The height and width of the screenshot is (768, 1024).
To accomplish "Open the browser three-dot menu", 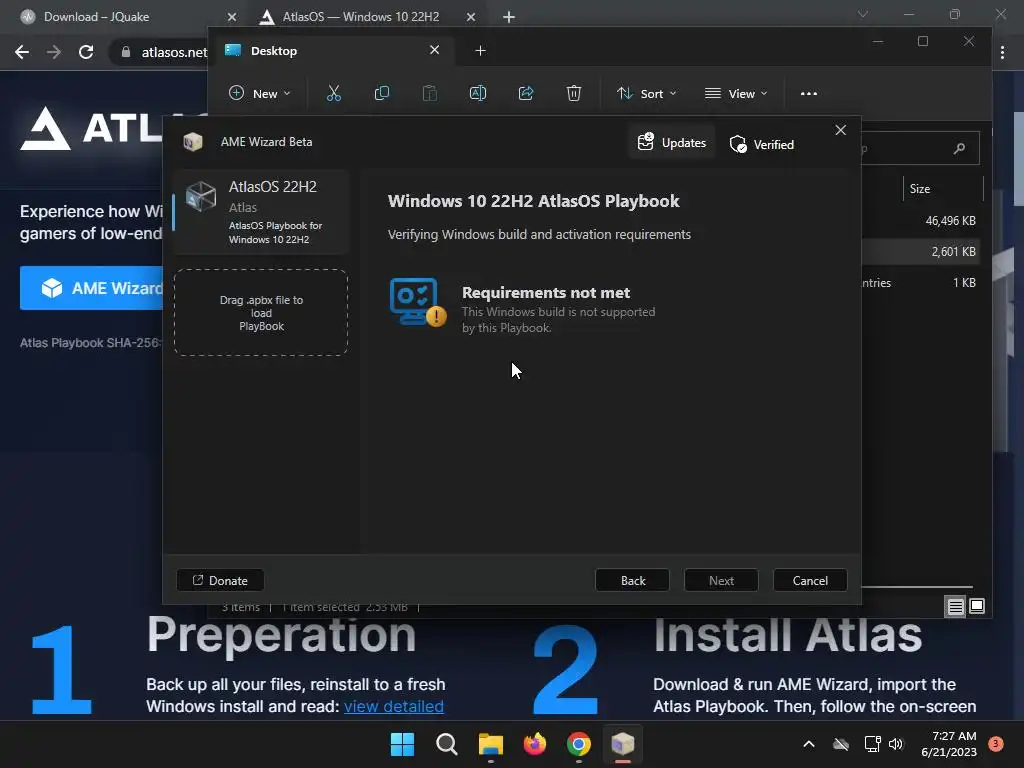I will (1002, 52).
